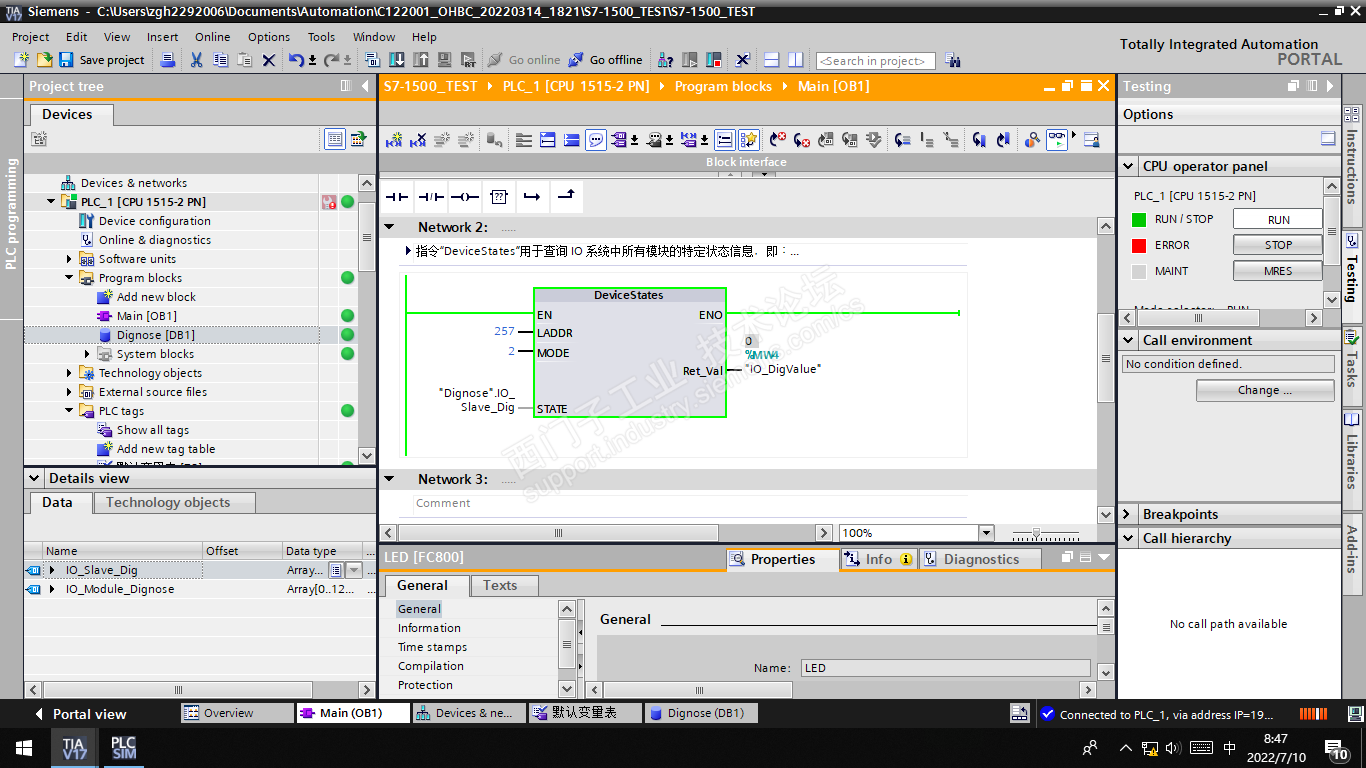The width and height of the screenshot is (1366, 768).
Task: Select Main [OB1] in project tree
Action: point(146,316)
